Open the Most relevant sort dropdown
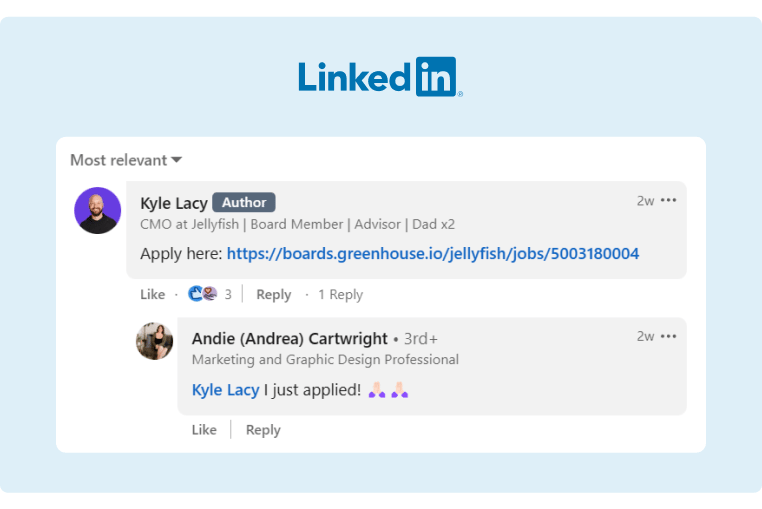The width and height of the screenshot is (762, 509). point(126,160)
